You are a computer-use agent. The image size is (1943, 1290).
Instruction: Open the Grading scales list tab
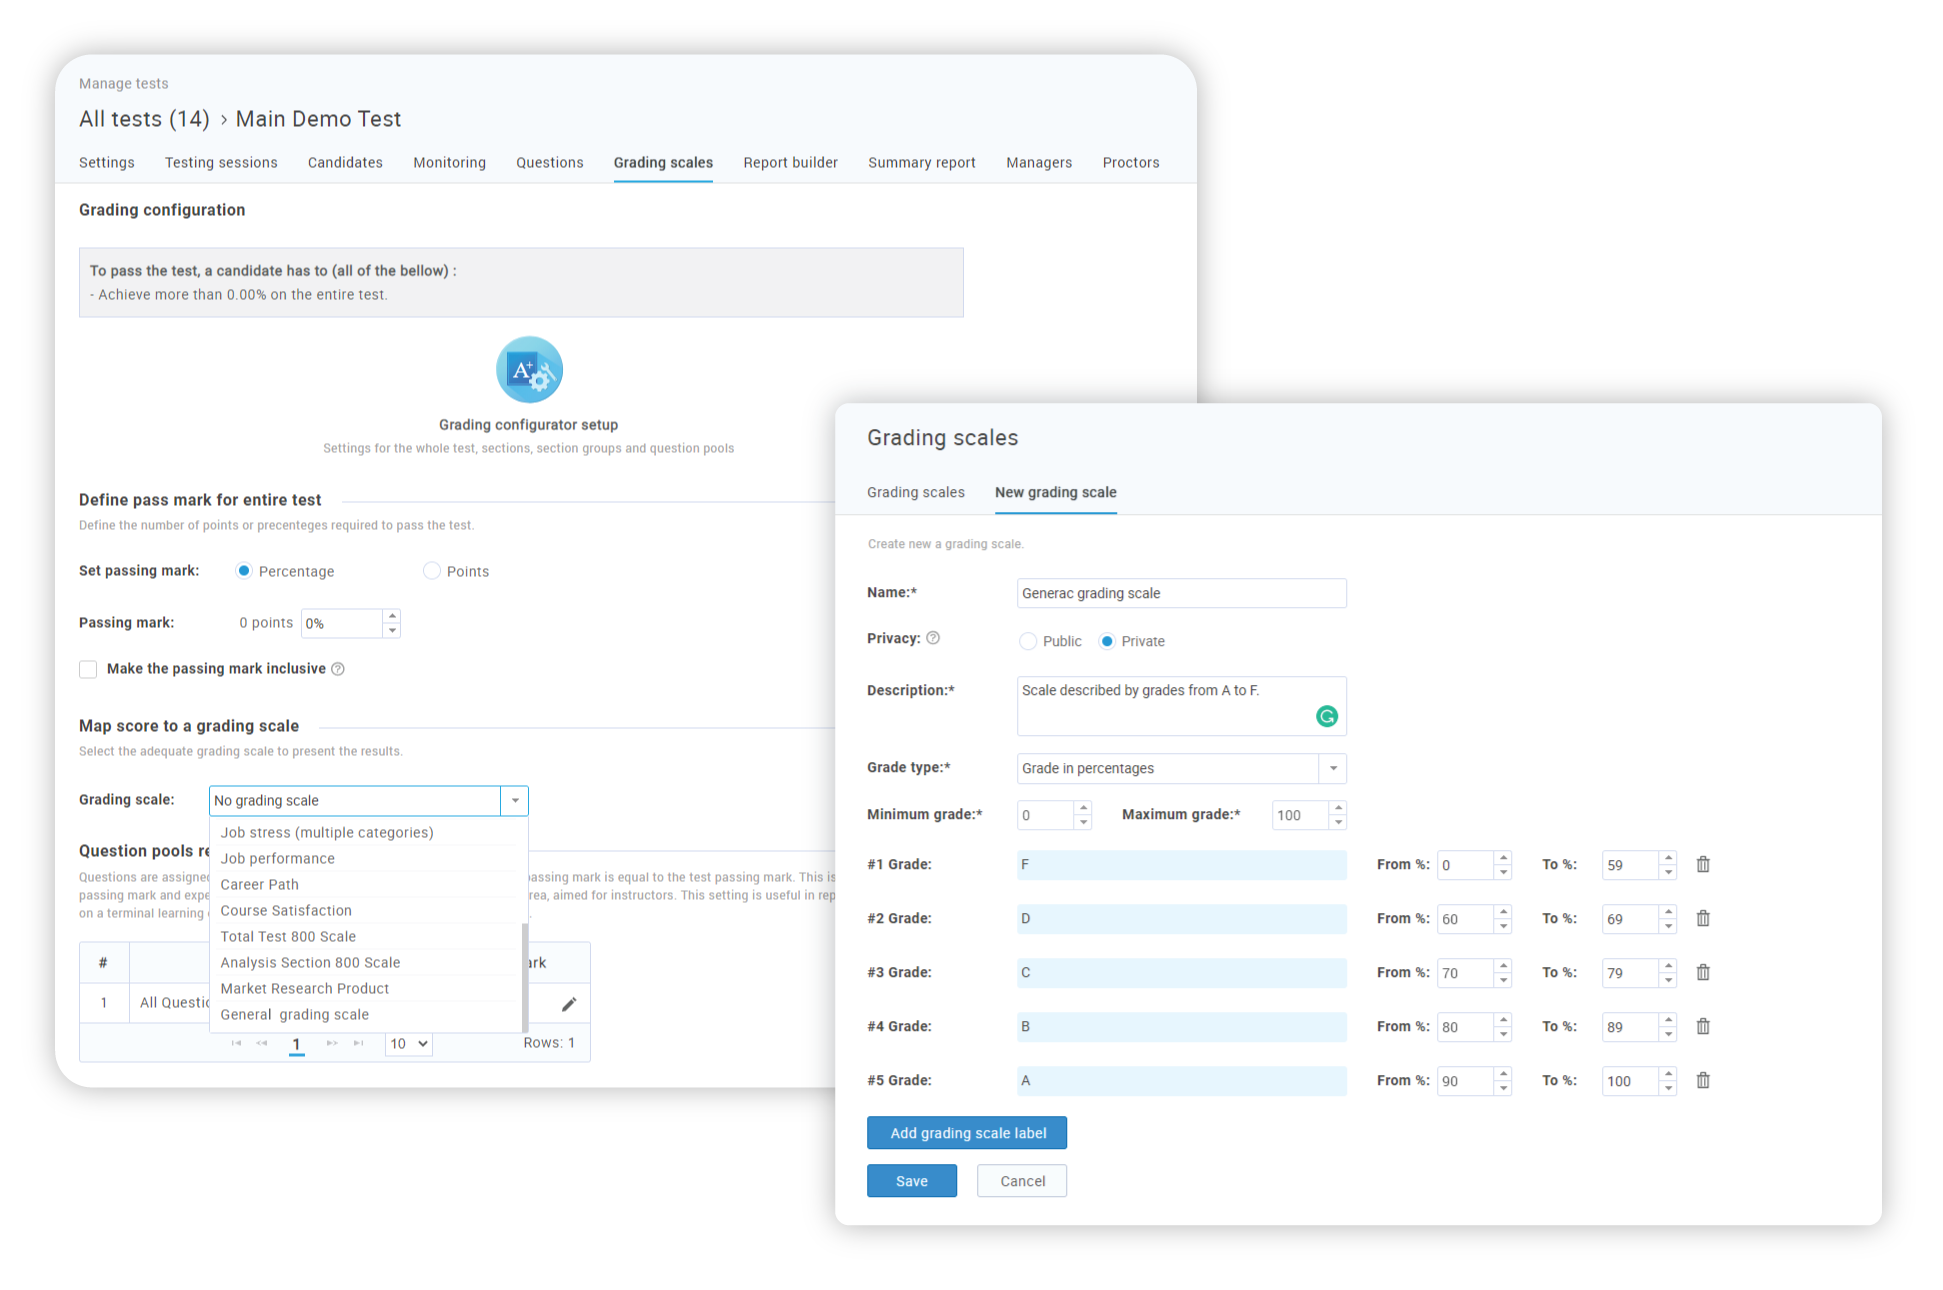point(915,492)
